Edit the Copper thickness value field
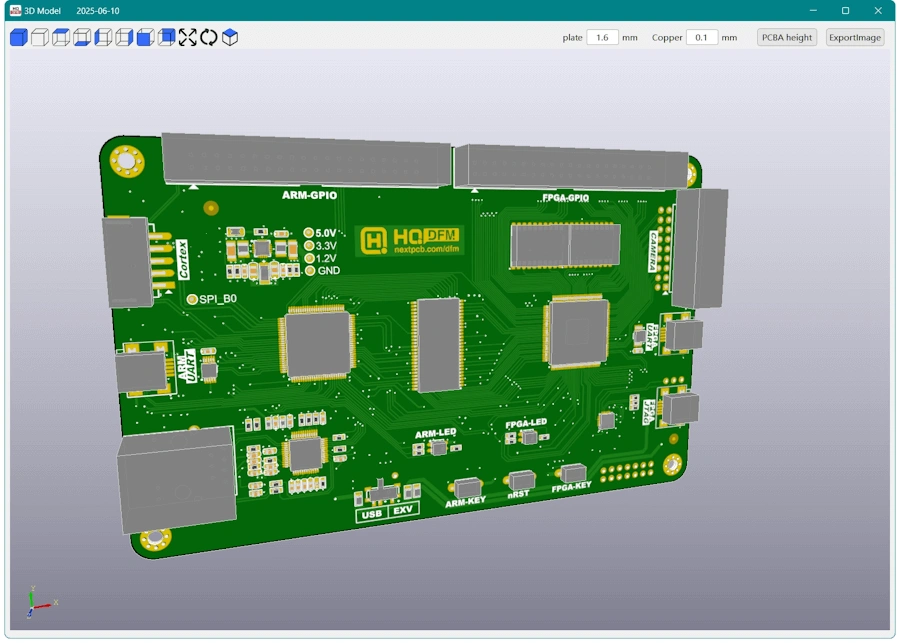Image resolution: width=900 pixels, height=643 pixels. (703, 37)
